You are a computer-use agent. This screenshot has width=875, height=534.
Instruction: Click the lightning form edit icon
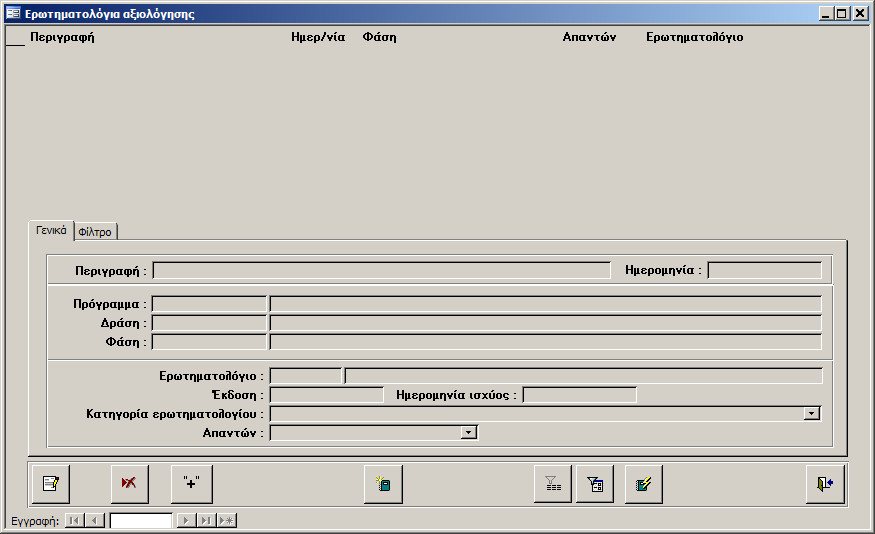[x=644, y=484]
